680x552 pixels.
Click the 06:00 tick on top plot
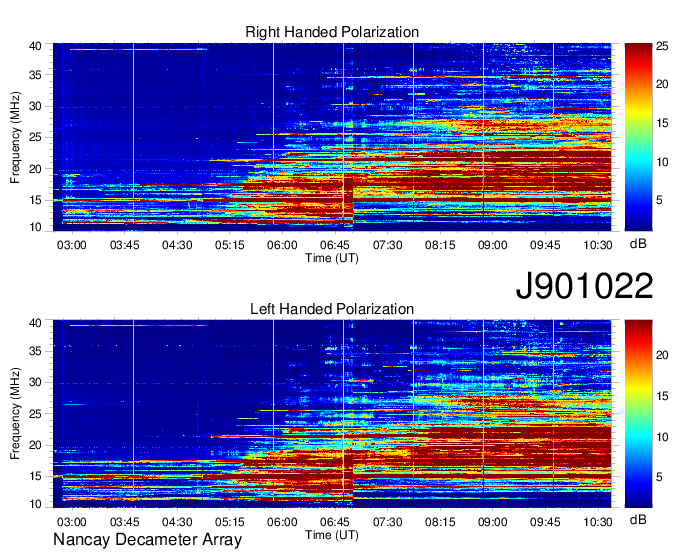(282, 245)
